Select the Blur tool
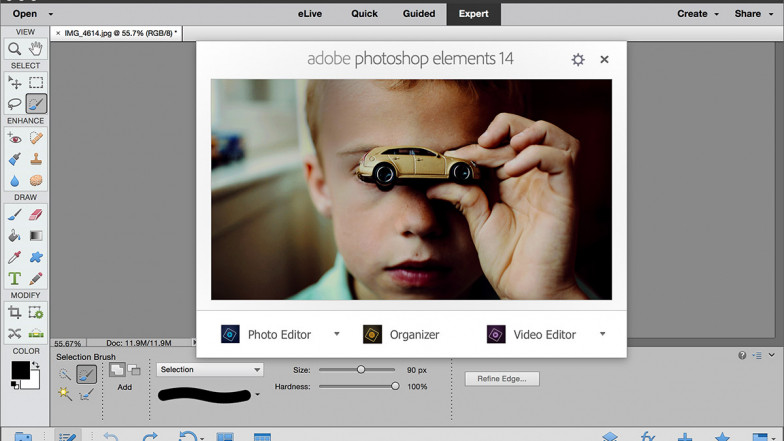Screen dimensions: 784x441 [x=14, y=180]
